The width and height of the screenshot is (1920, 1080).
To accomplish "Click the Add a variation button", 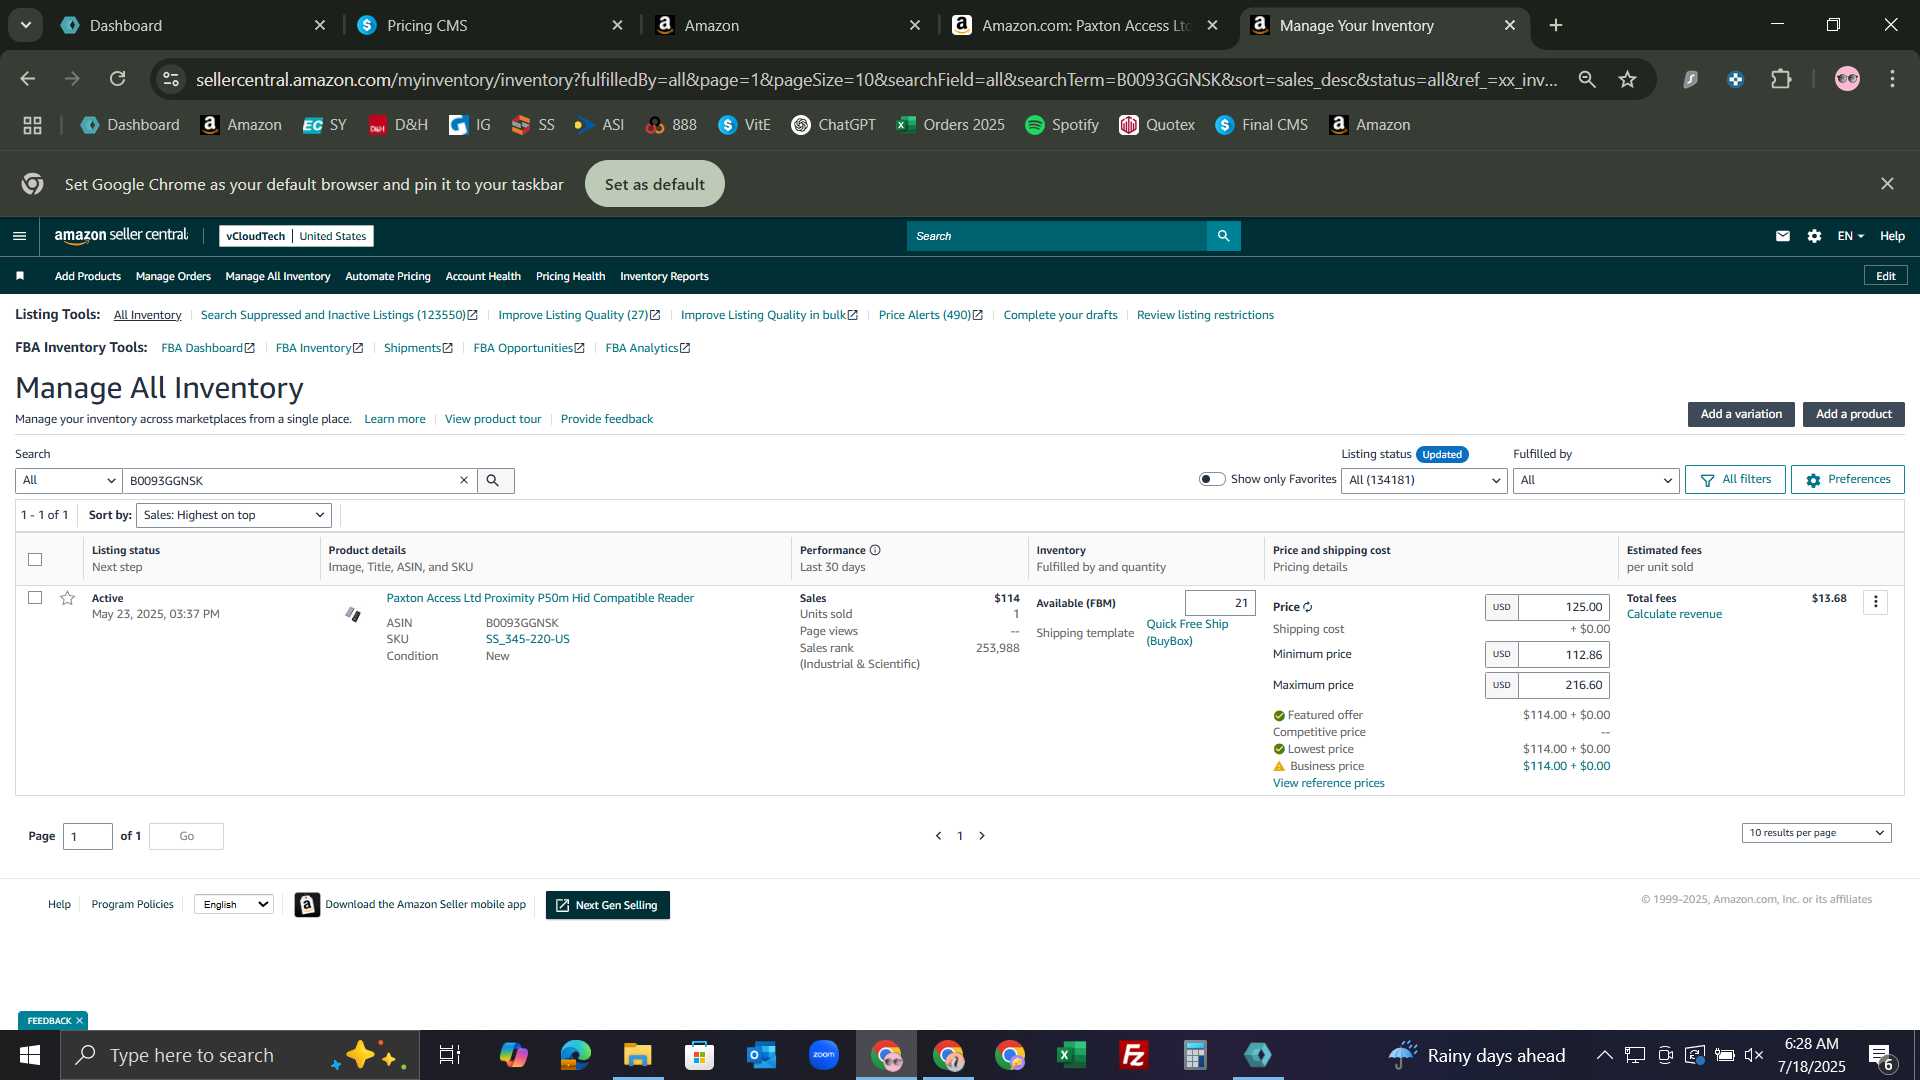I will coord(1741,414).
